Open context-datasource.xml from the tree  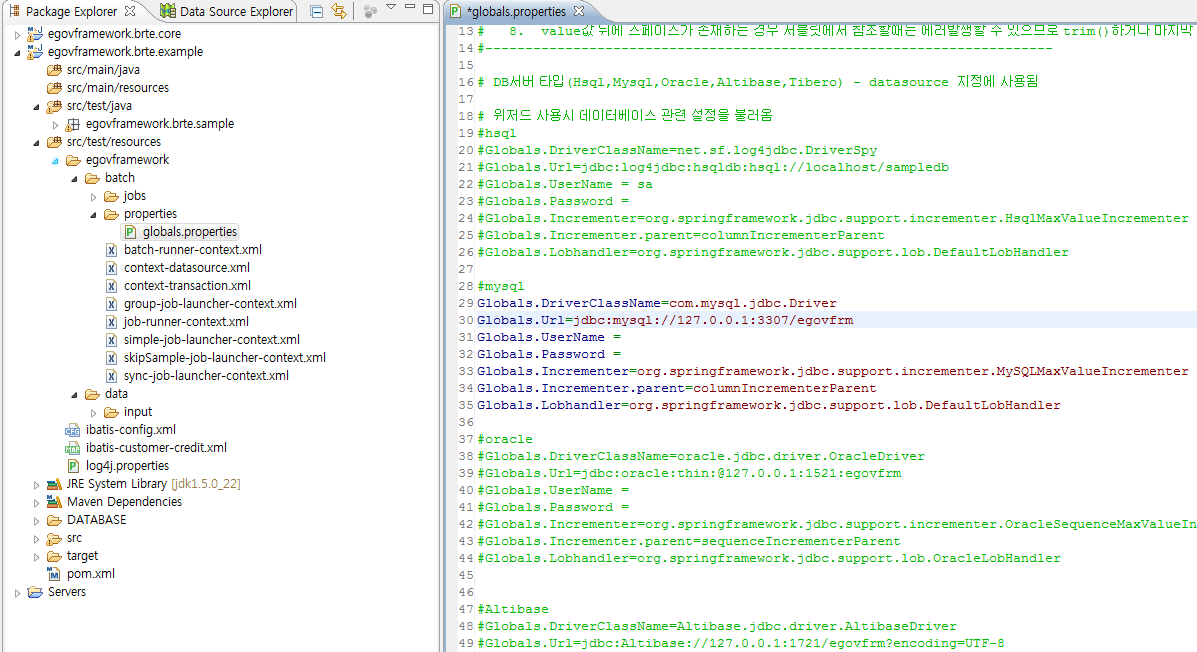click(186, 268)
